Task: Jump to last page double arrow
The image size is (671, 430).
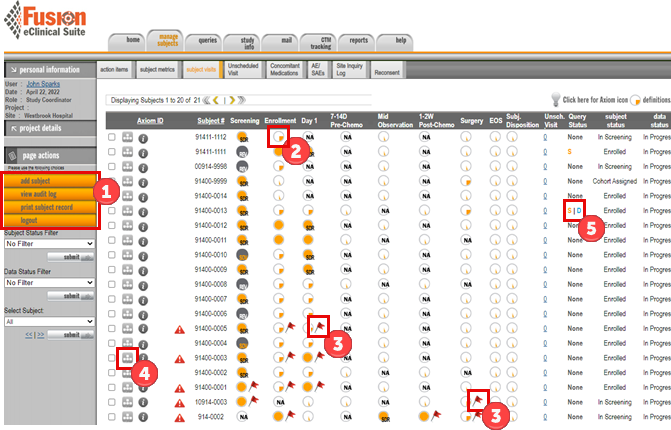Action: (x=242, y=100)
